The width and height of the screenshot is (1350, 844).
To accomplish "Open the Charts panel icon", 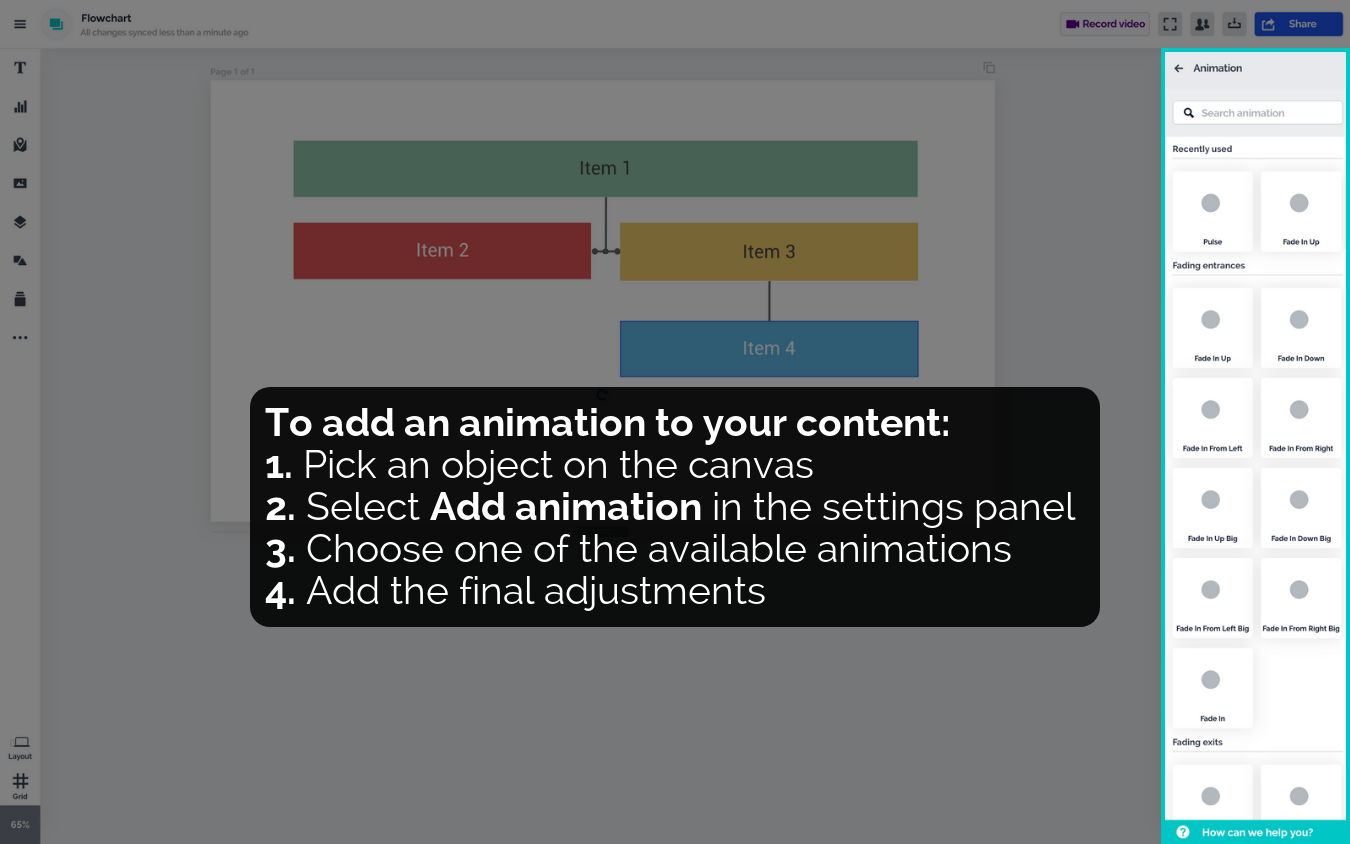I will (20, 107).
